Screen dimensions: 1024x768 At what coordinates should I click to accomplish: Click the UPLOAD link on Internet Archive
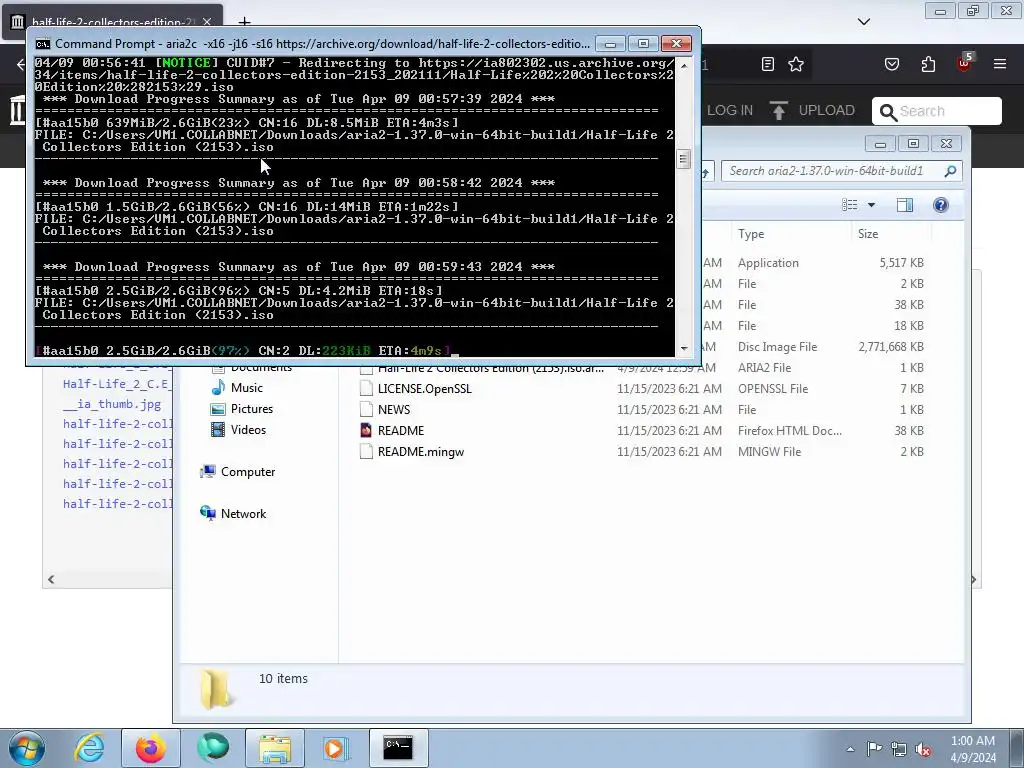click(x=826, y=110)
